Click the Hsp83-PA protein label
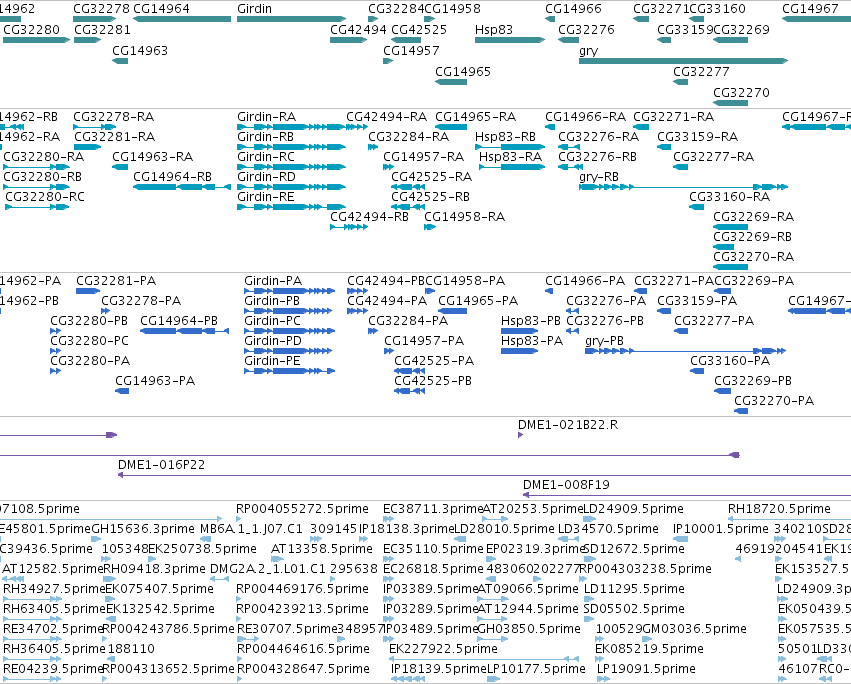851x684 pixels. click(532, 340)
